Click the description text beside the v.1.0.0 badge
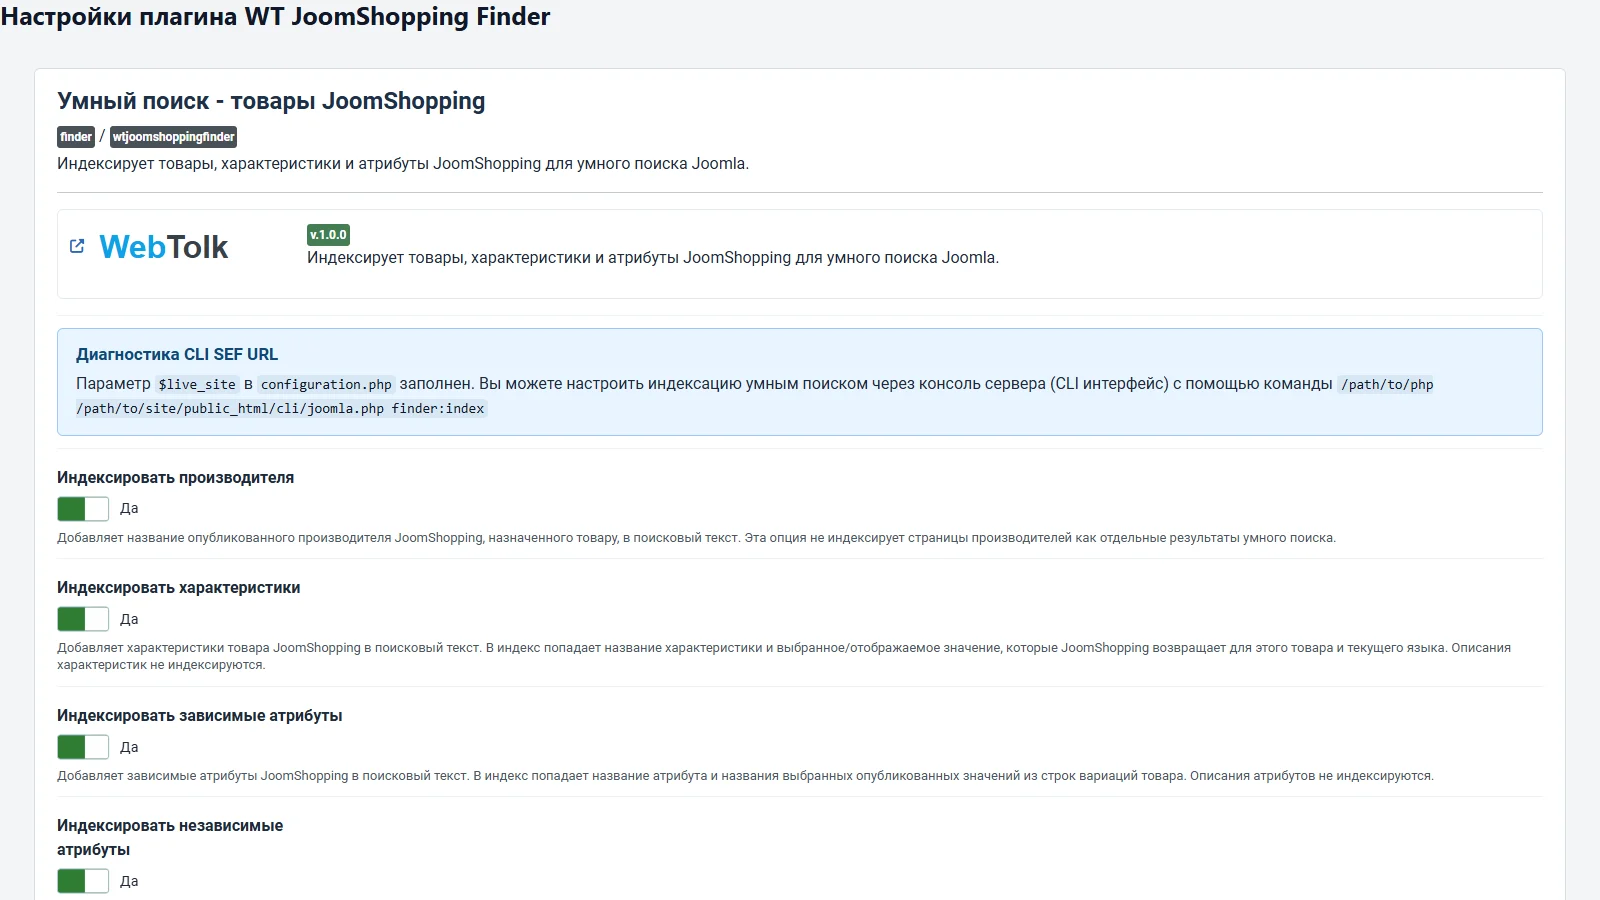Viewport: 1600px width, 900px height. point(653,258)
